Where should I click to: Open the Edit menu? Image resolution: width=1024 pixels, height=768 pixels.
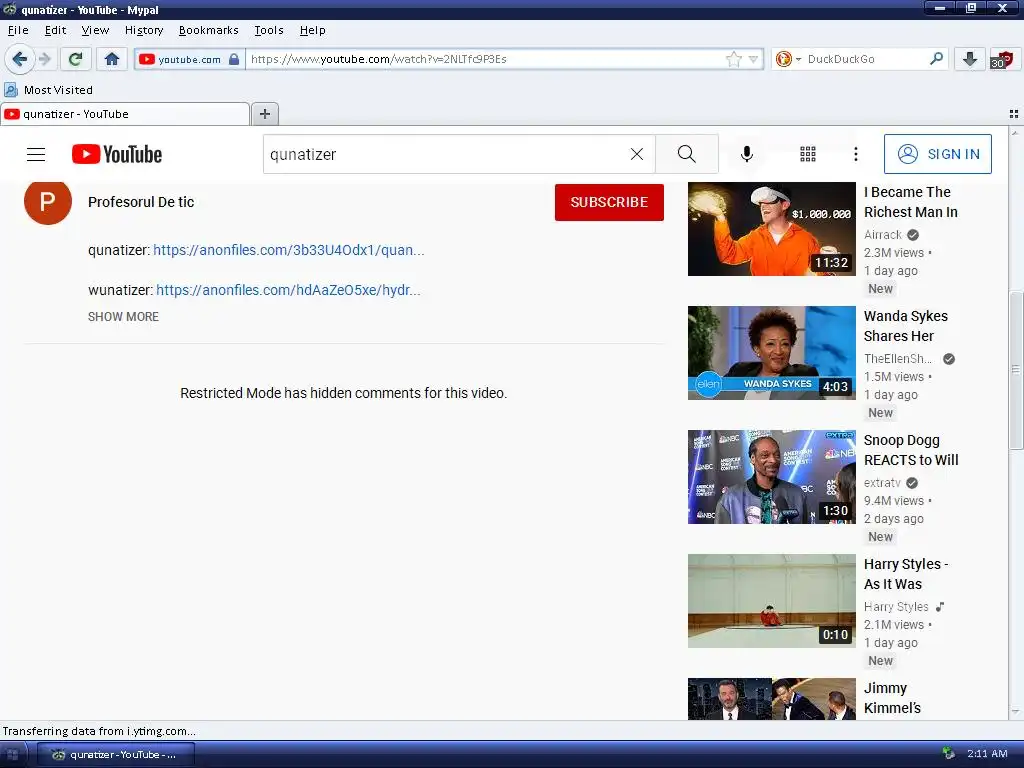[56, 30]
